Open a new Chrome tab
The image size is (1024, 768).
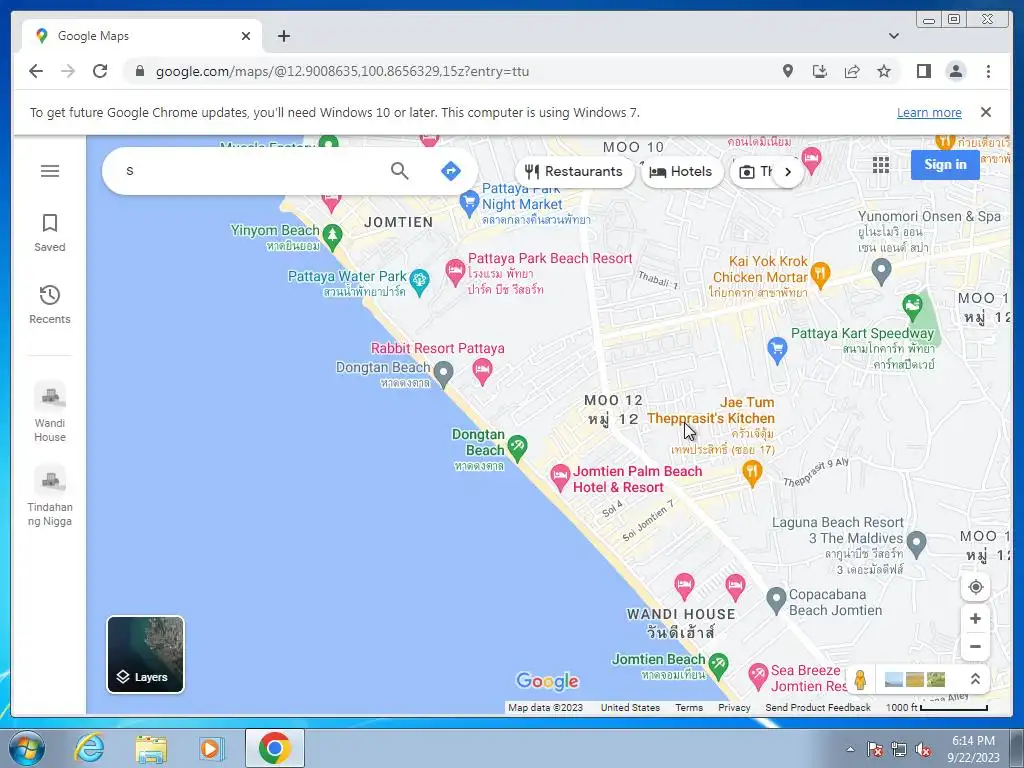[283, 36]
